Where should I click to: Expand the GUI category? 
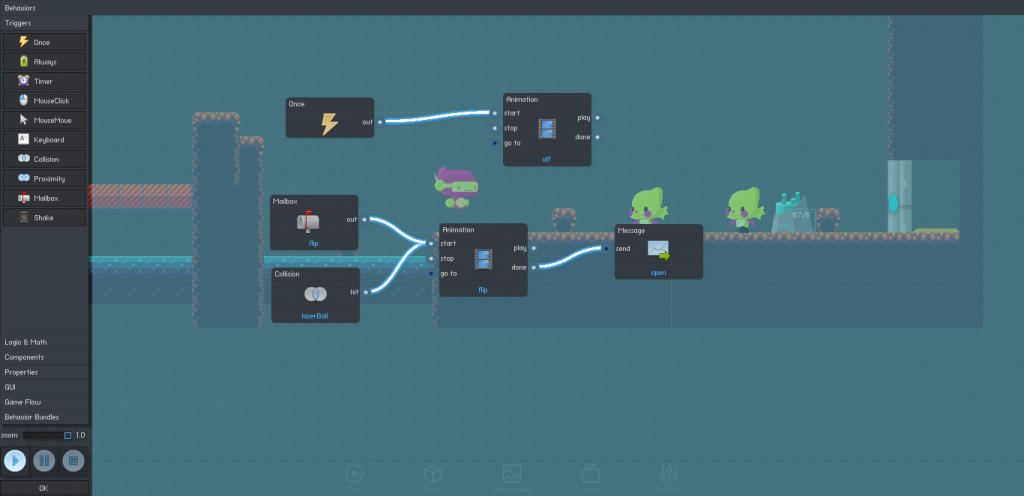point(44,387)
